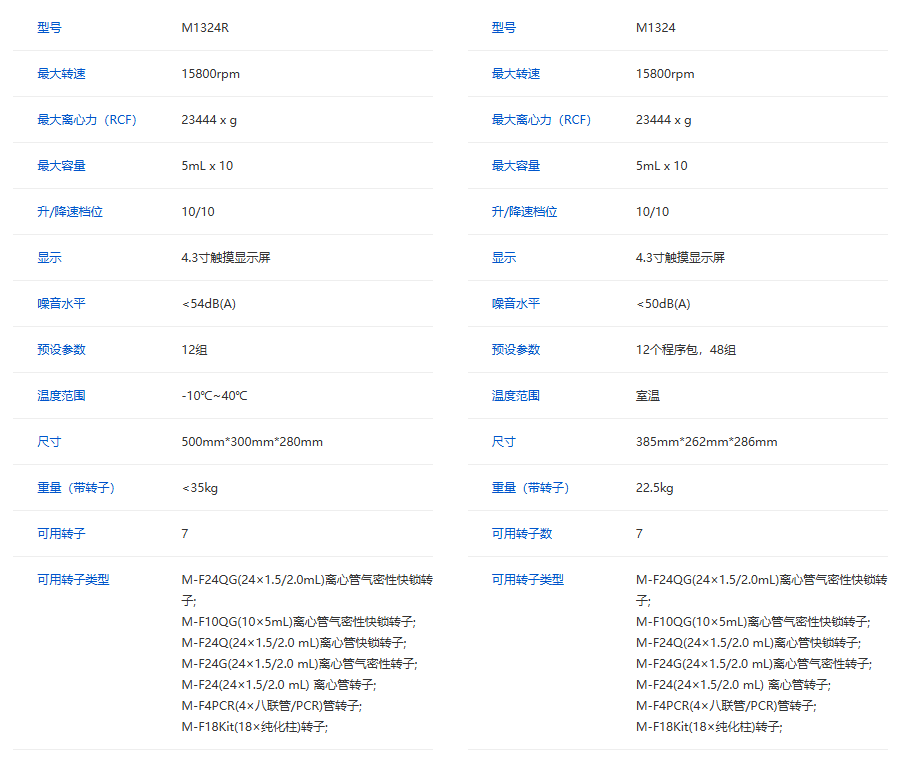
Task: Click the 12个程序包，48组 preset value
Action: pyautogui.click(x=685, y=350)
